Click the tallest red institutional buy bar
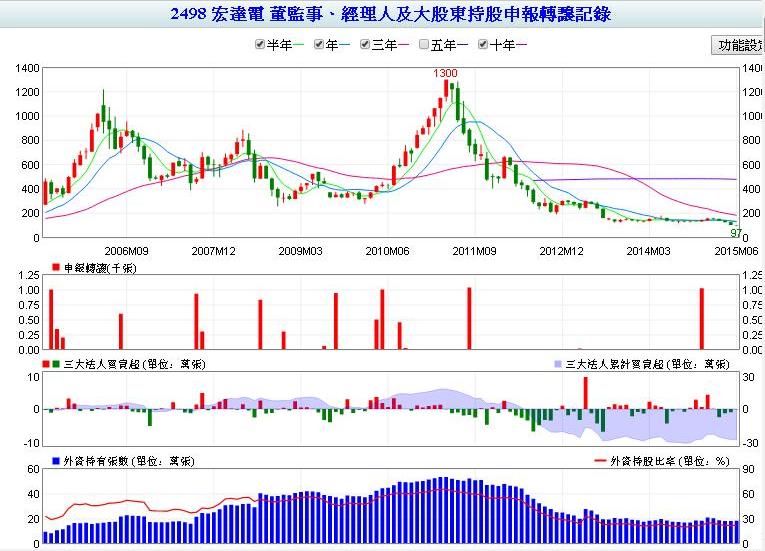The height and width of the screenshot is (551, 765). [x=585, y=393]
